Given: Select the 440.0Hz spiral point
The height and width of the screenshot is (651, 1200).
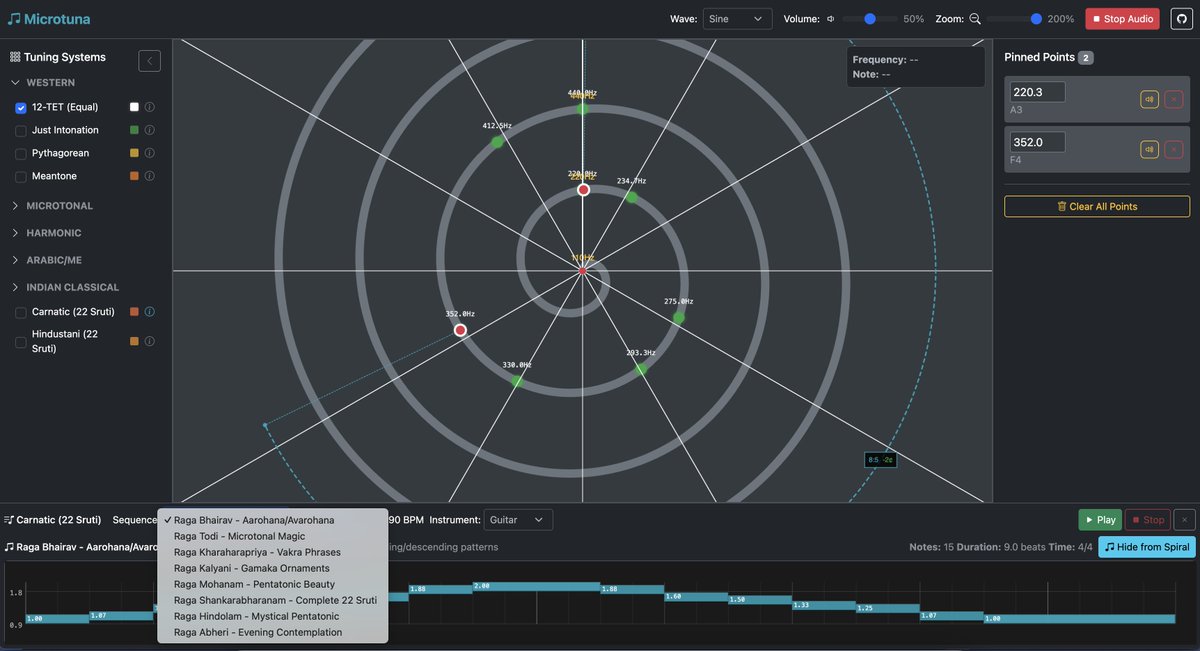Looking at the screenshot, I should click(582, 107).
